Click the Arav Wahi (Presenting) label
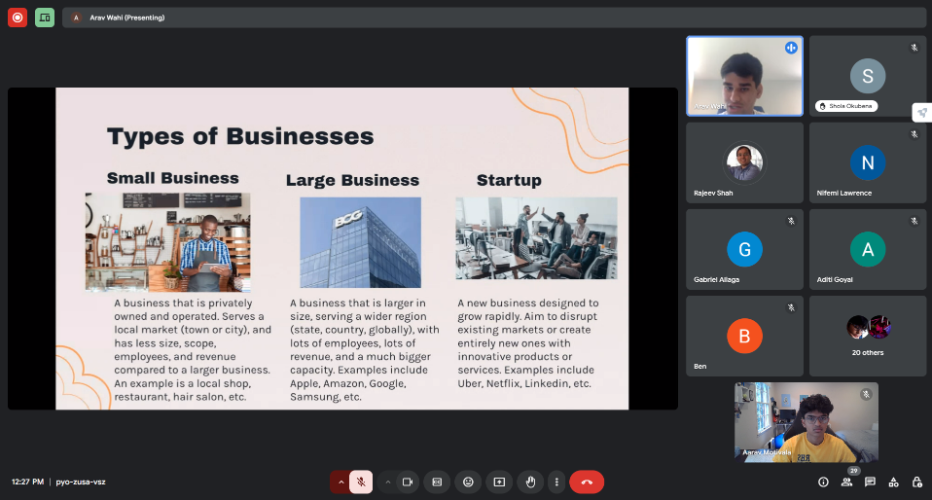Viewport: 932px width, 500px height. [127, 17]
